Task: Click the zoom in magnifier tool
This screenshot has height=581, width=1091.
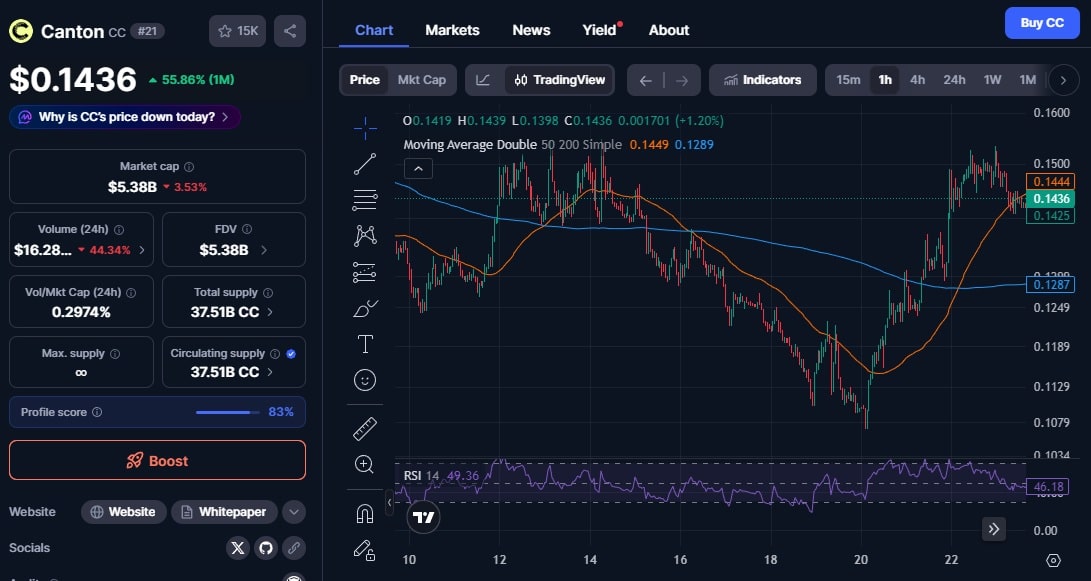Action: pyautogui.click(x=365, y=464)
